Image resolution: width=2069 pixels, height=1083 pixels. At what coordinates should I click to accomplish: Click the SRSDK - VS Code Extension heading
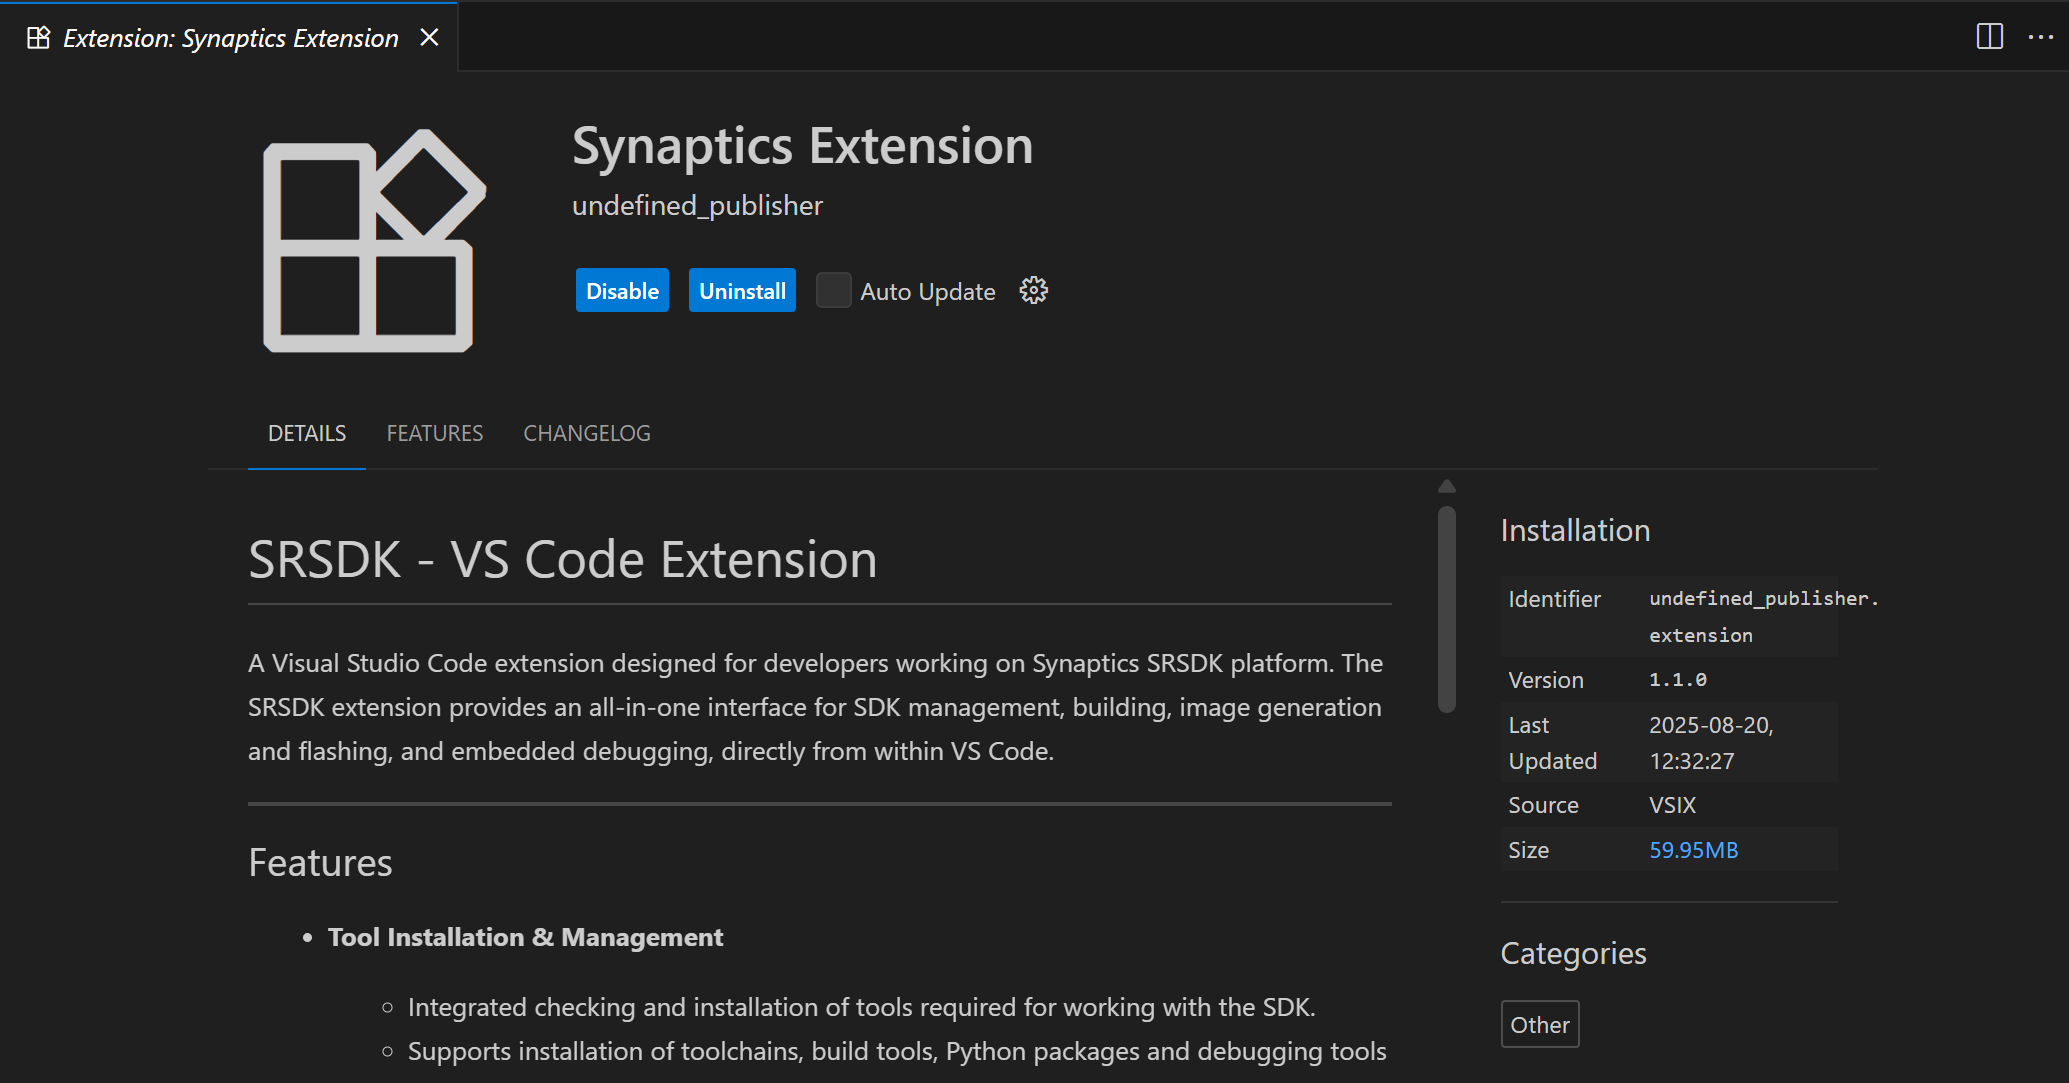[x=562, y=560]
